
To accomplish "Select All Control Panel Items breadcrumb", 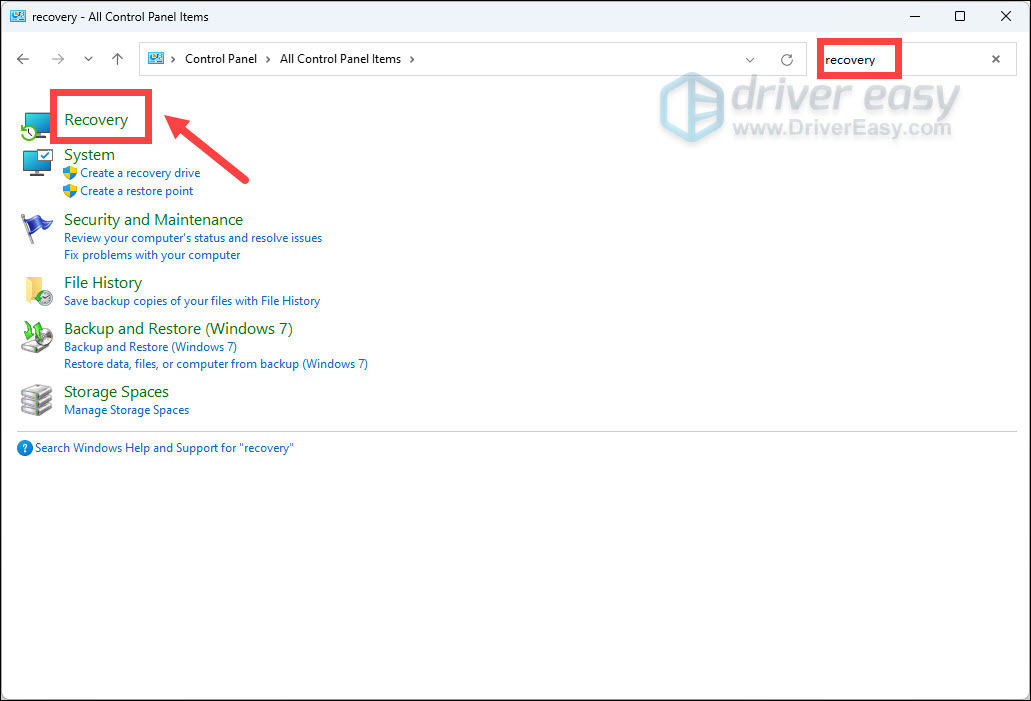I will pos(340,59).
